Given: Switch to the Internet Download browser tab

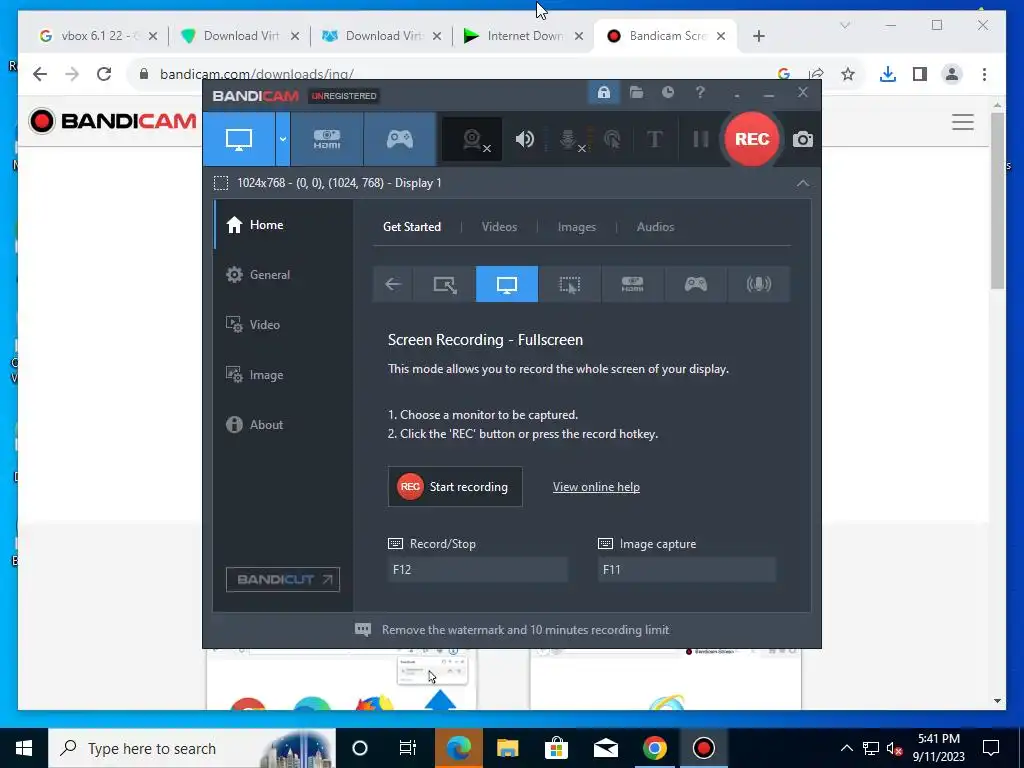Looking at the screenshot, I should point(524,36).
